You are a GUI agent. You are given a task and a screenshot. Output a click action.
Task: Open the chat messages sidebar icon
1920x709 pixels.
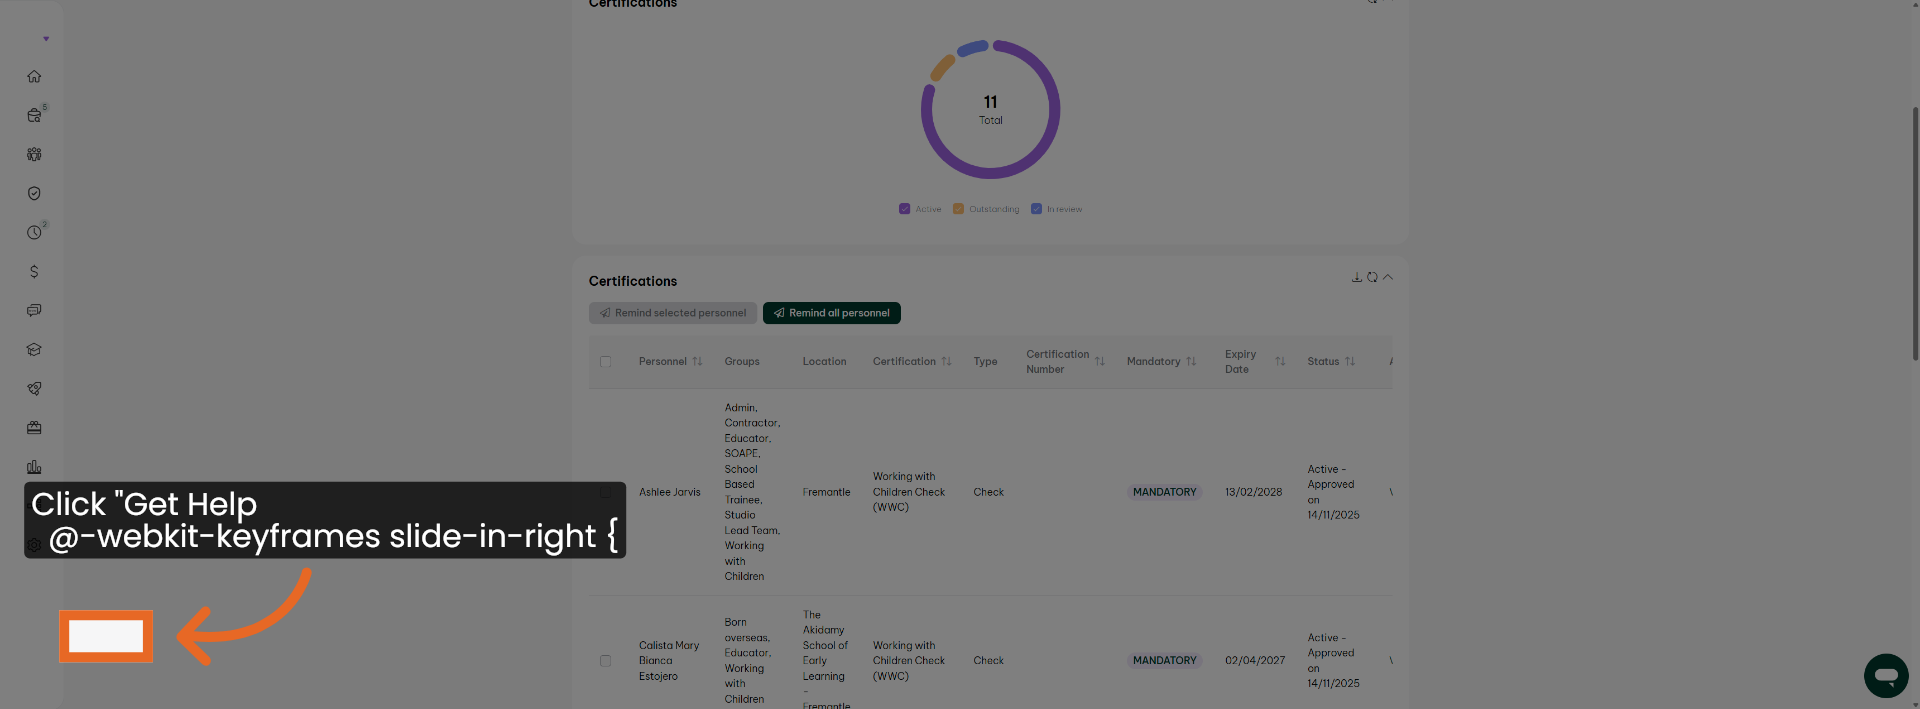[34, 310]
